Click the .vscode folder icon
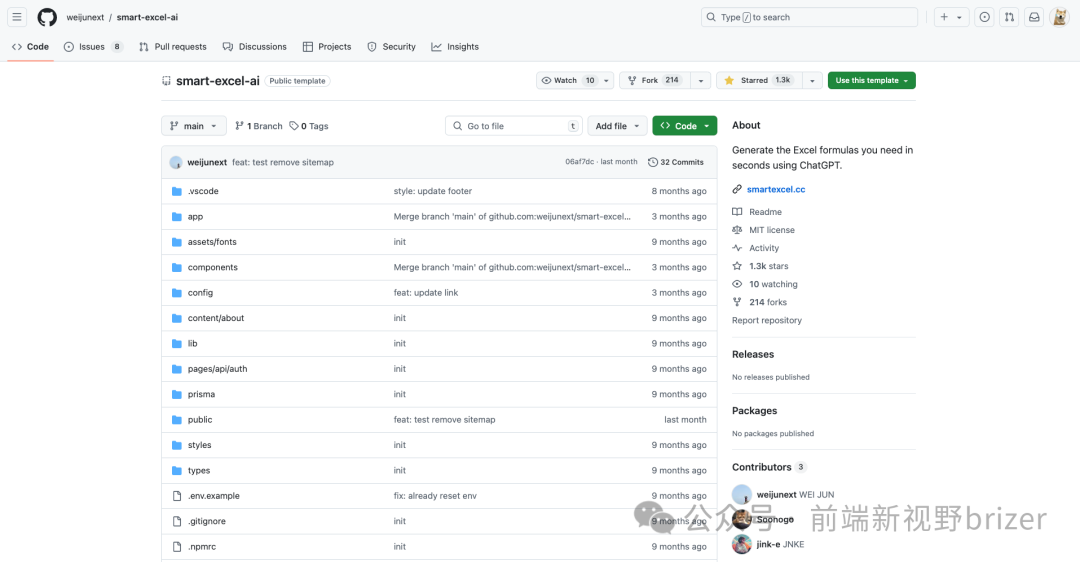 (x=177, y=191)
